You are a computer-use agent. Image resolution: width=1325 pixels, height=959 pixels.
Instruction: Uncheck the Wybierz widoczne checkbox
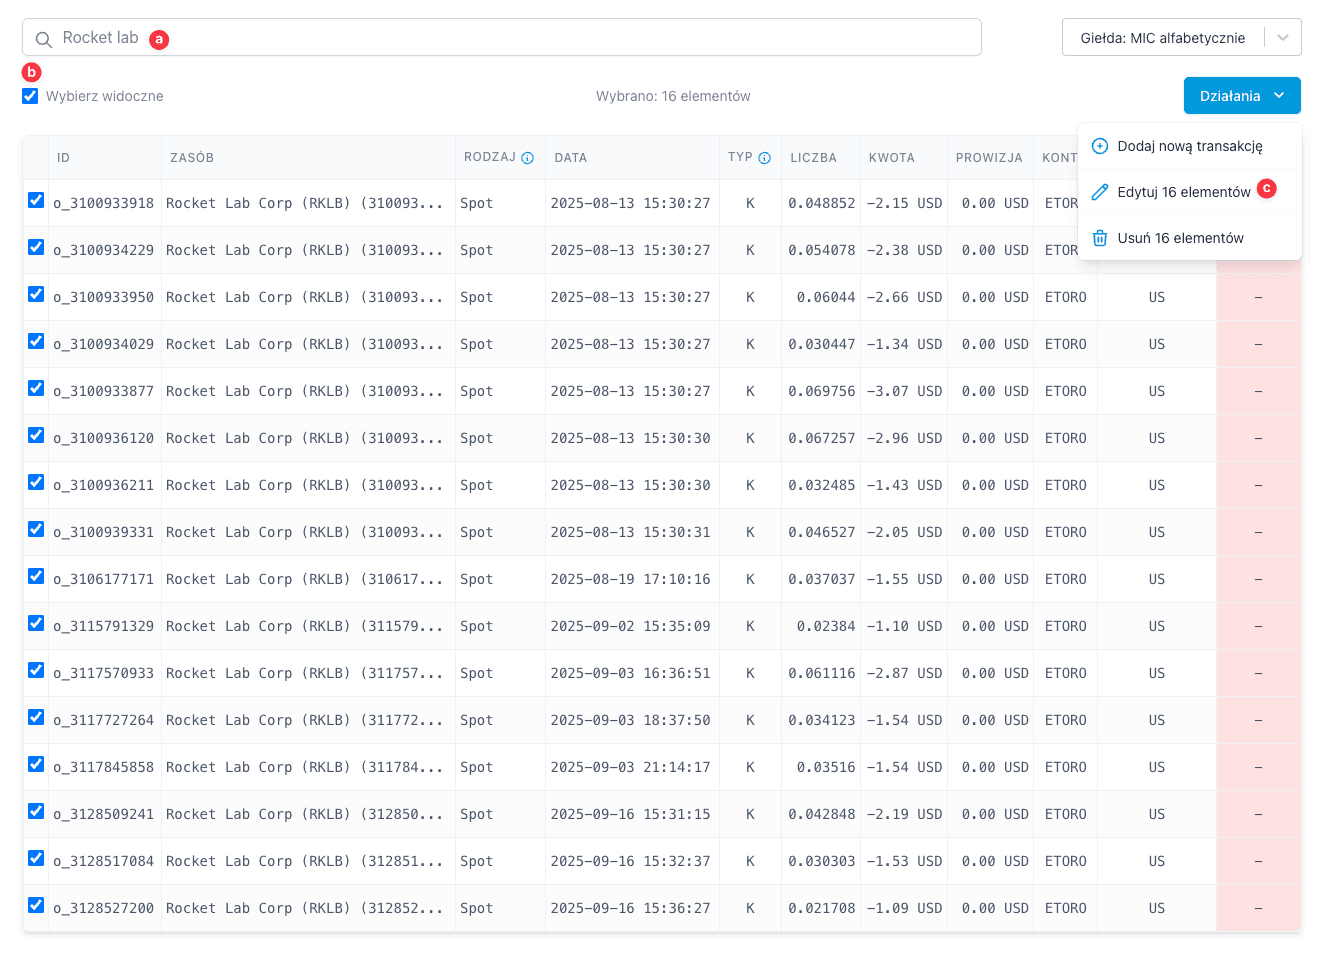coord(30,96)
